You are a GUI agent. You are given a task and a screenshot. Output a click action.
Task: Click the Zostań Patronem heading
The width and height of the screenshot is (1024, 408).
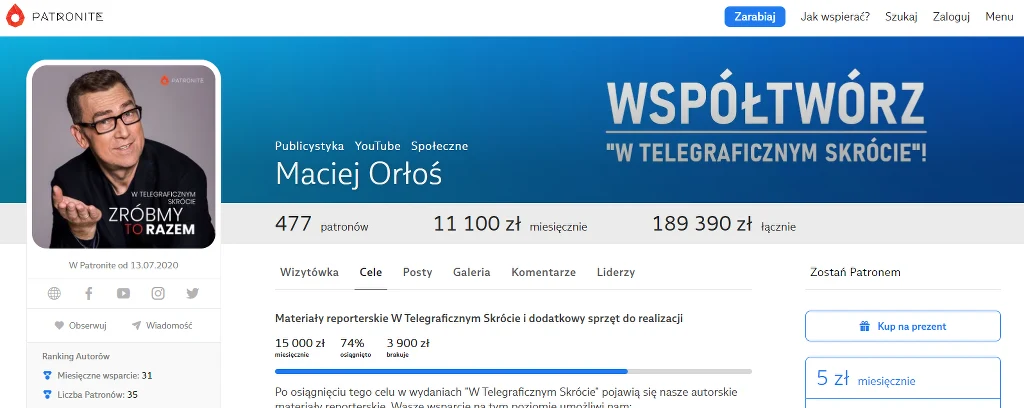coord(855,272)
